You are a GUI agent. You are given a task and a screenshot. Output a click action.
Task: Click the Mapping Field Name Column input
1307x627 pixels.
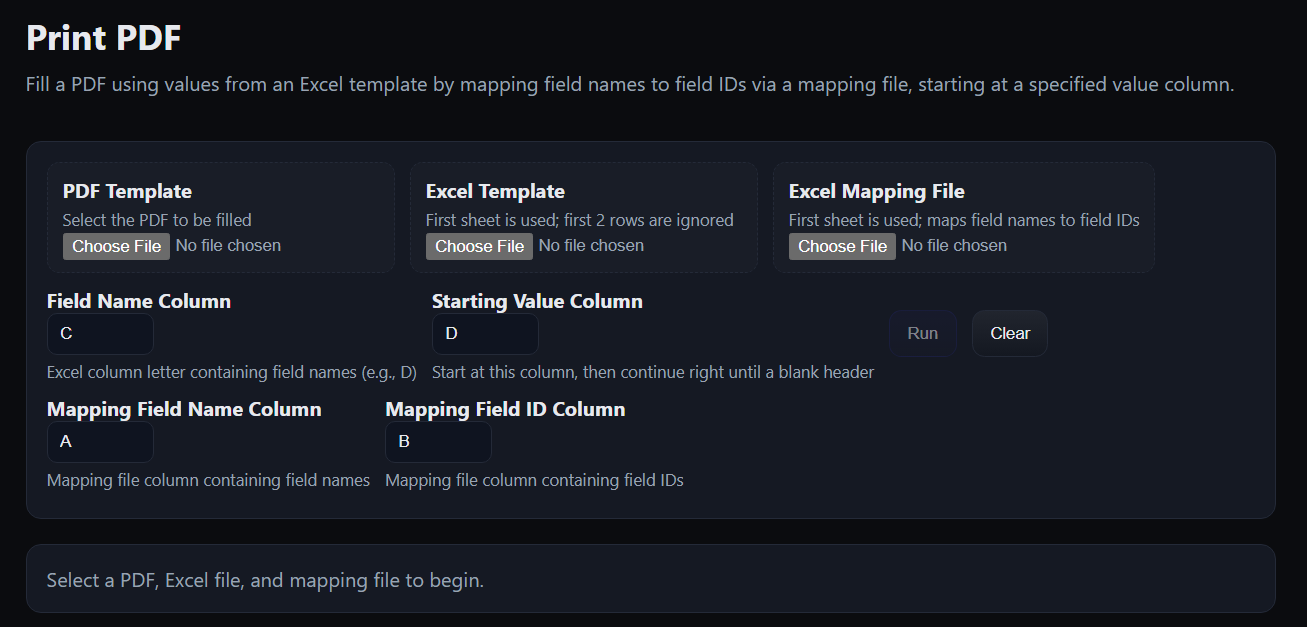(100, 442)
